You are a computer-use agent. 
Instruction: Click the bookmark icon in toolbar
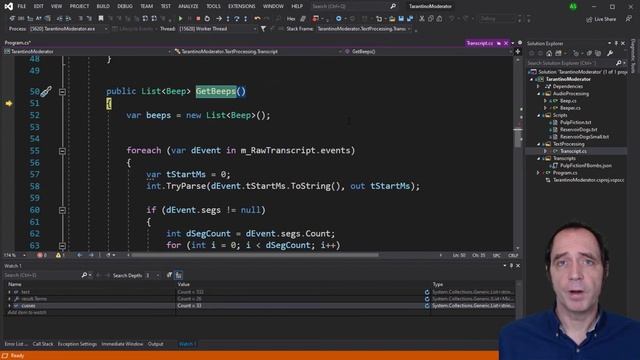point(101,19)
